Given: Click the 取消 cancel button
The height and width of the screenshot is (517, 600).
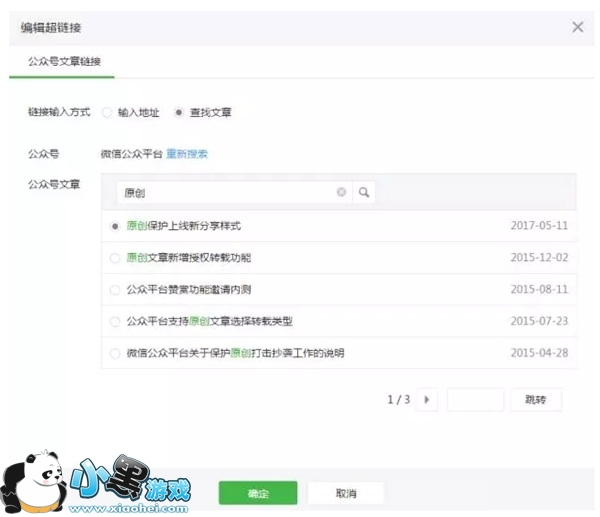Looking at the screenshot, I should coord(346,493).
